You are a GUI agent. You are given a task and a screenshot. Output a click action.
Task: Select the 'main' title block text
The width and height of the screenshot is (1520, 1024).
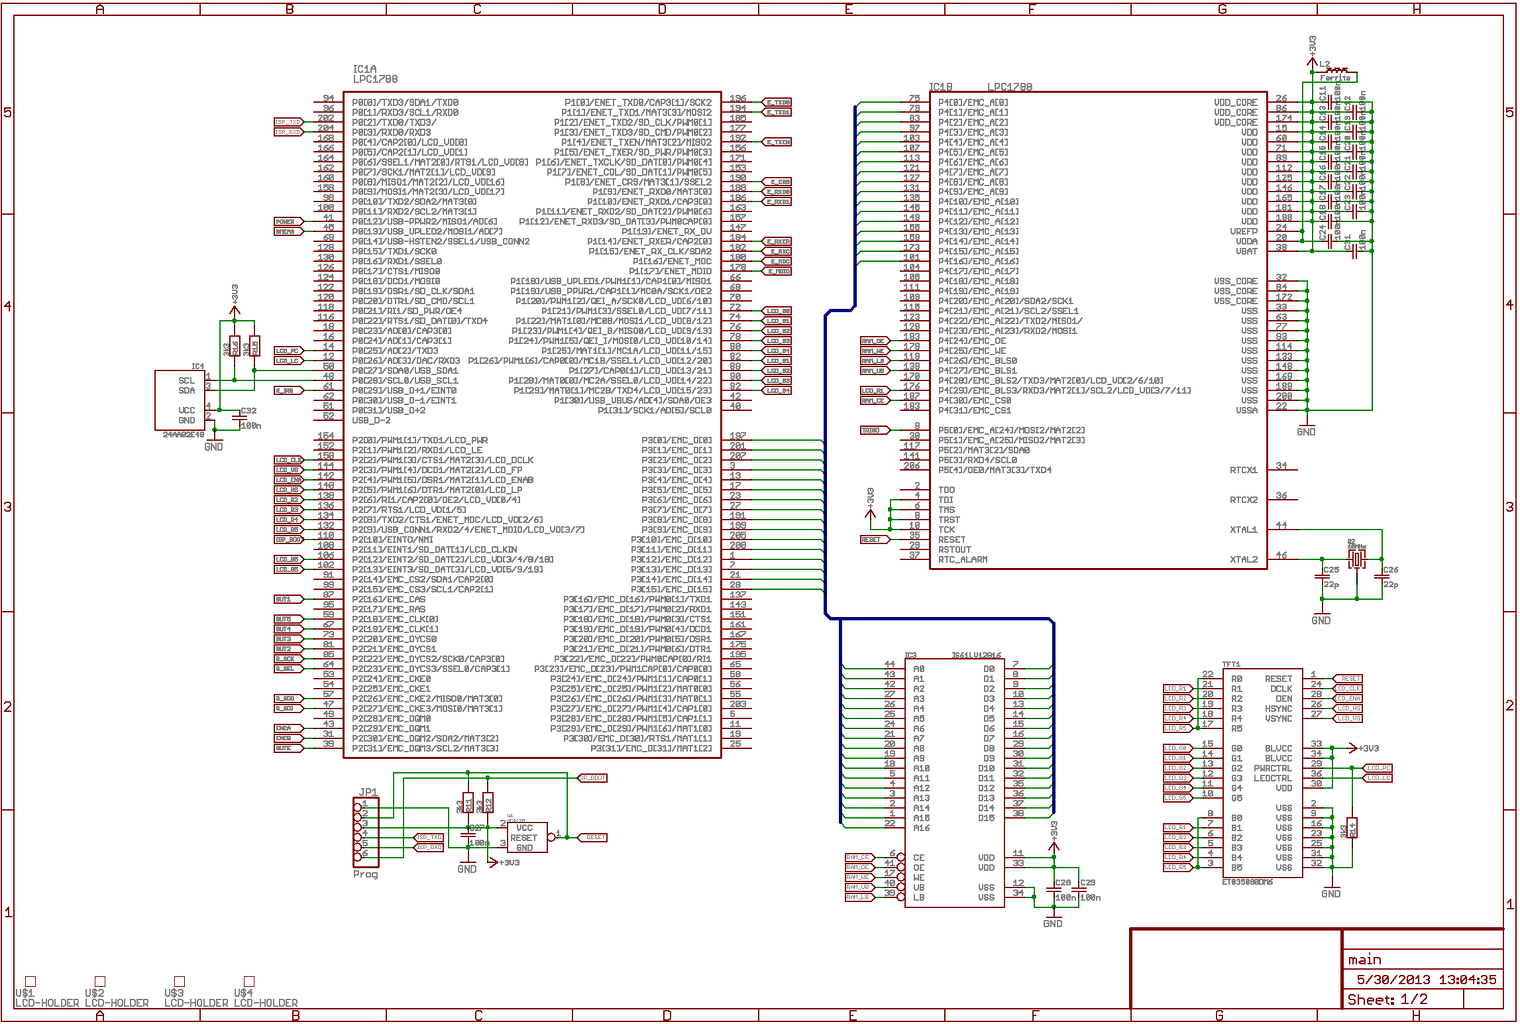tap(1365, 959)
